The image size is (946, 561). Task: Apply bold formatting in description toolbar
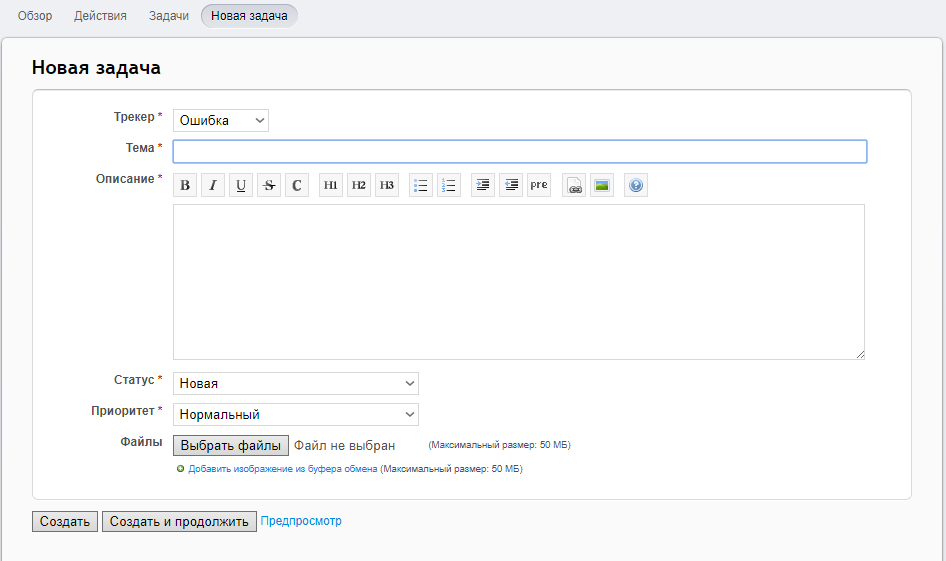coord(185,185)
